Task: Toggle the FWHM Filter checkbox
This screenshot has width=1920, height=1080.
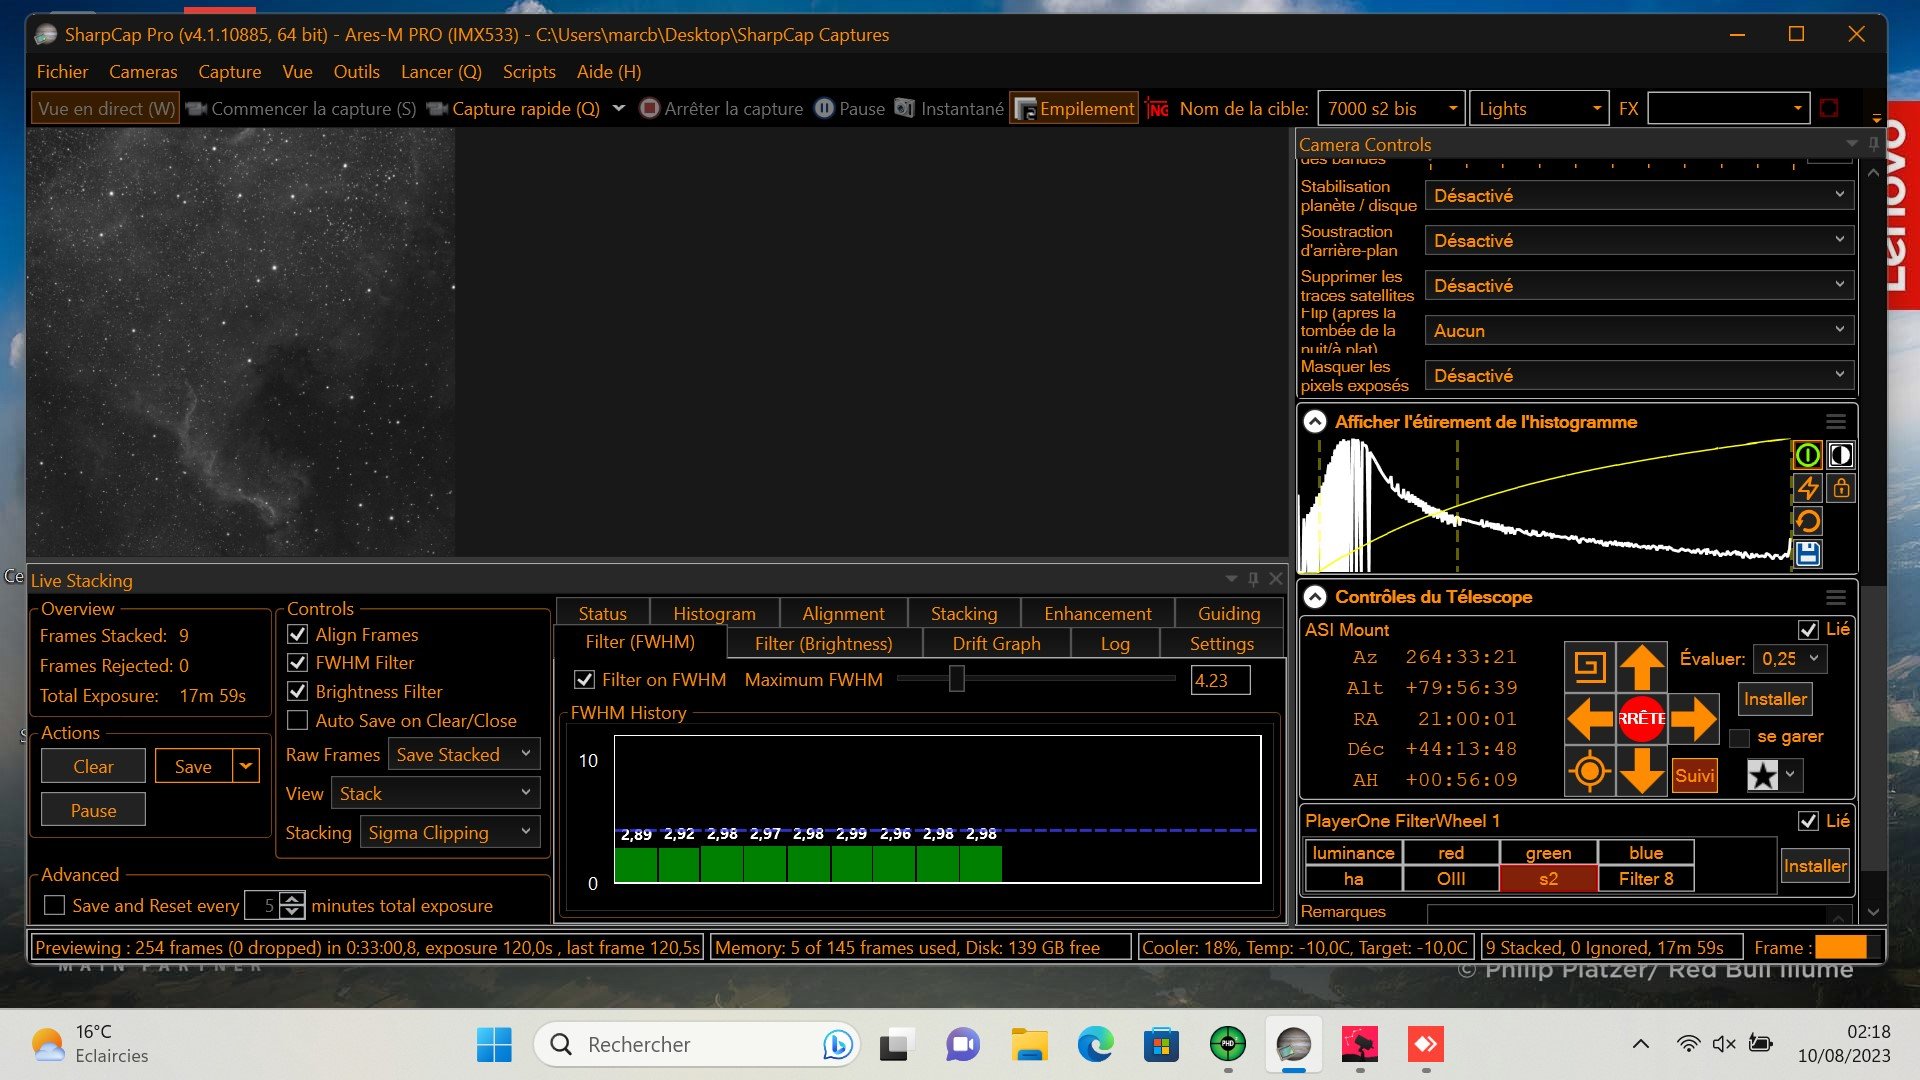Action: click(297, 663)
